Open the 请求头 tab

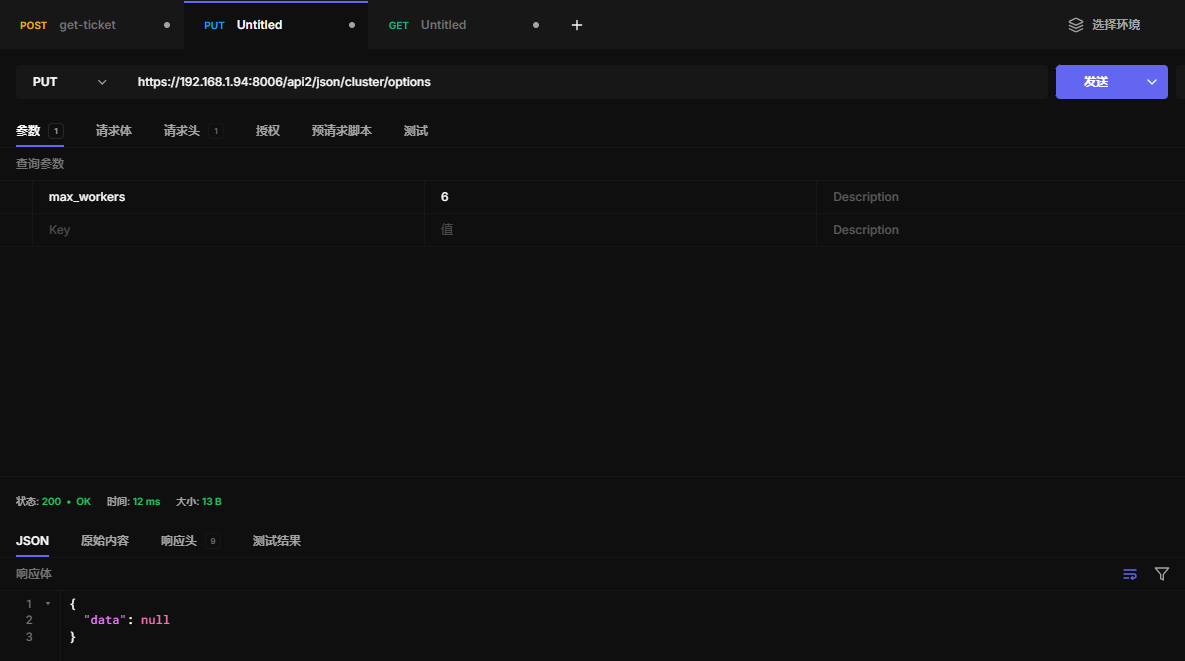(x=182, y=131)
